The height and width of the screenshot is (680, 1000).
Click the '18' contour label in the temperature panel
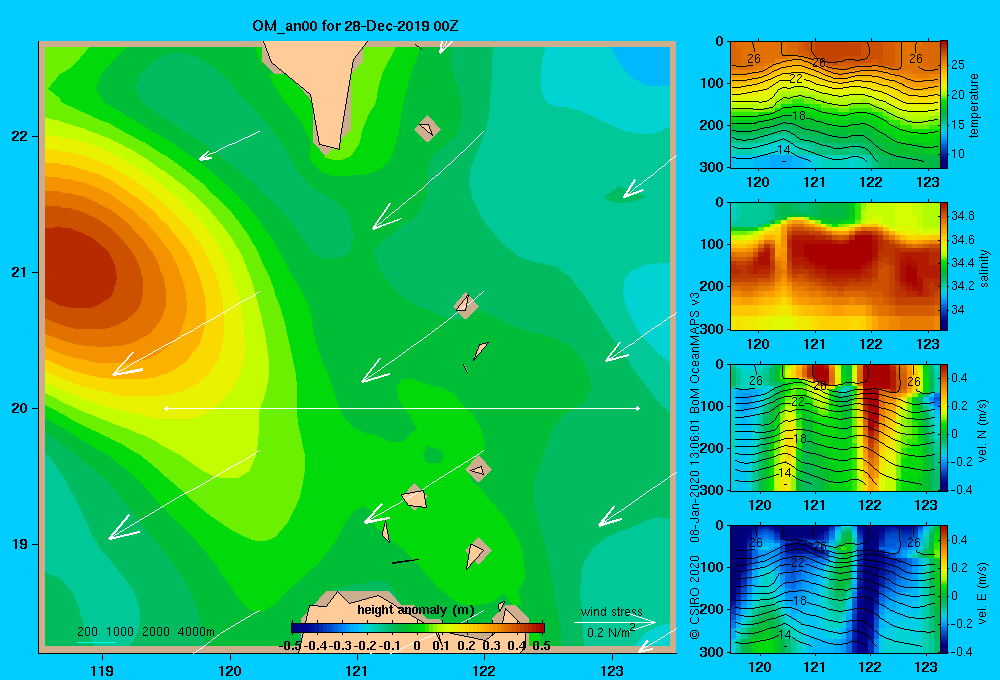(798, 116)
